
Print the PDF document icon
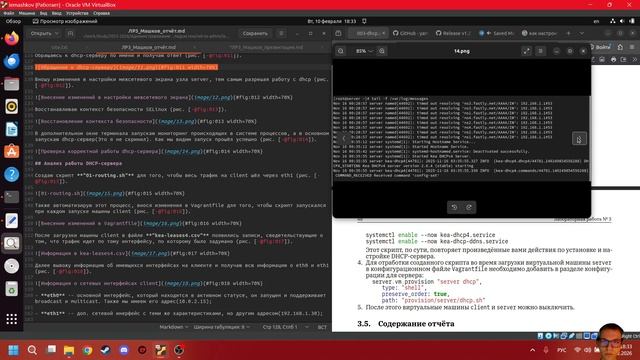pyautogui.click(x=613, y=60)
